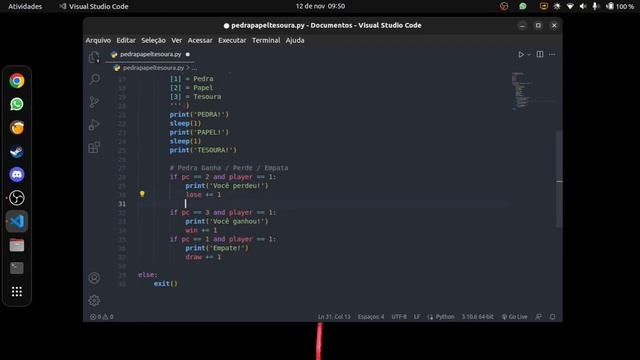The height and width of the screenshot is (360, 640).
Task: Start Go Live server
Action: click(514, 317)
